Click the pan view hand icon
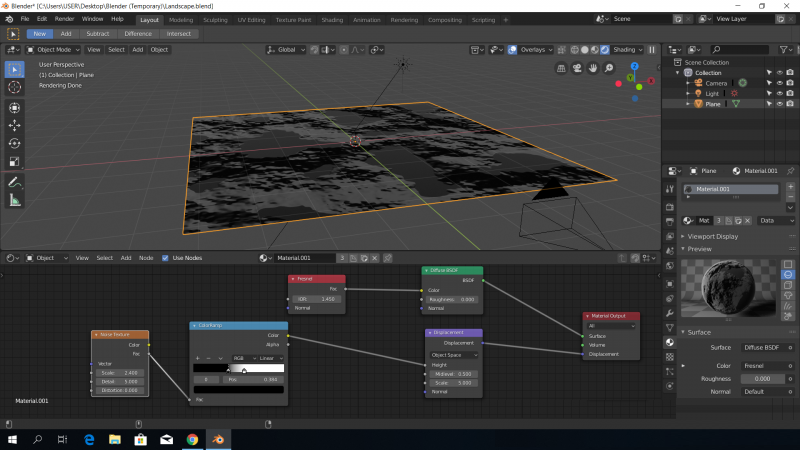 pos(593,68)
